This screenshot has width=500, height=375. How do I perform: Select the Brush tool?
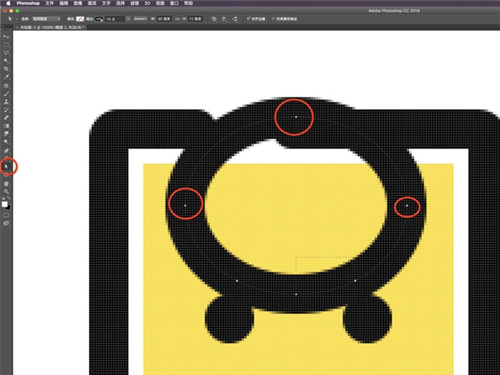(x=6, y=93)
